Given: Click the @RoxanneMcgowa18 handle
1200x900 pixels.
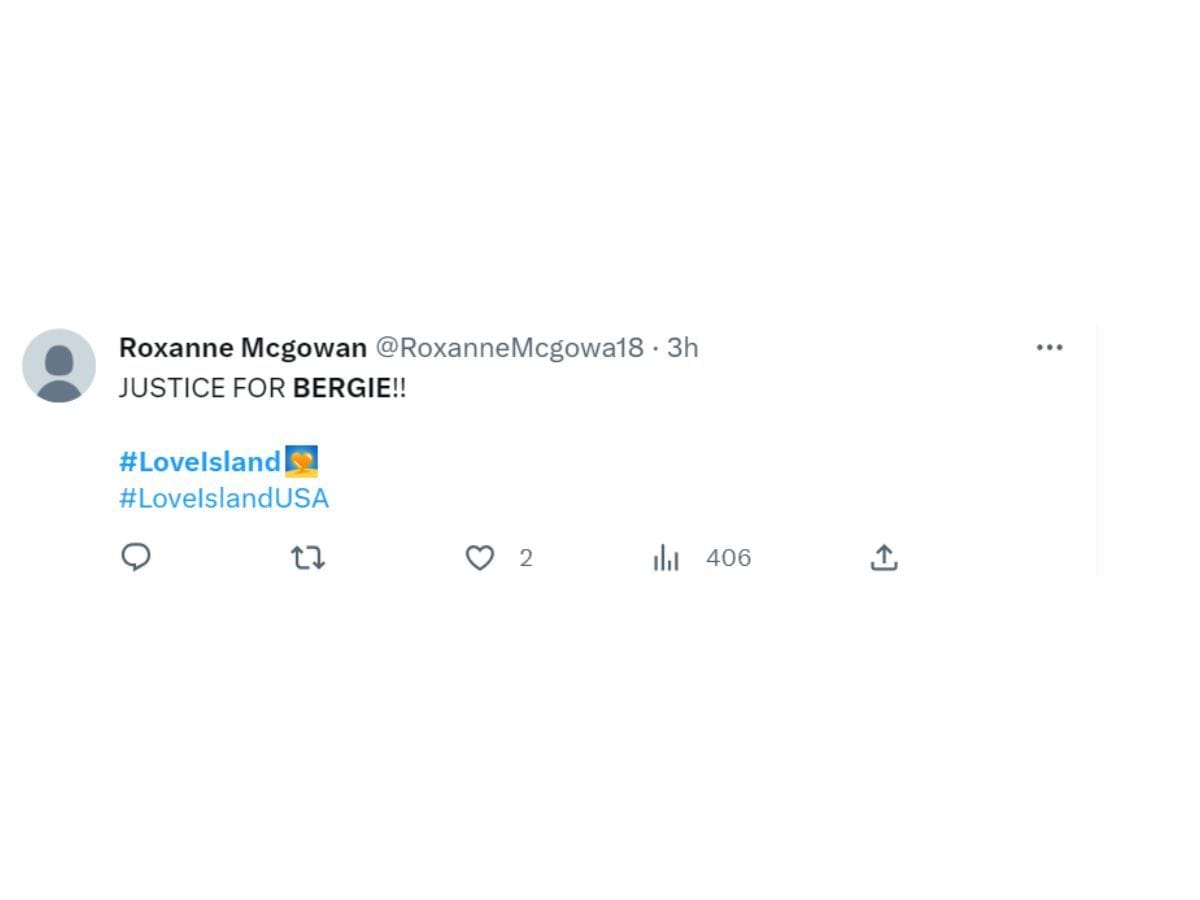Looking at the screenshot, I should click(x=508, y=347).
